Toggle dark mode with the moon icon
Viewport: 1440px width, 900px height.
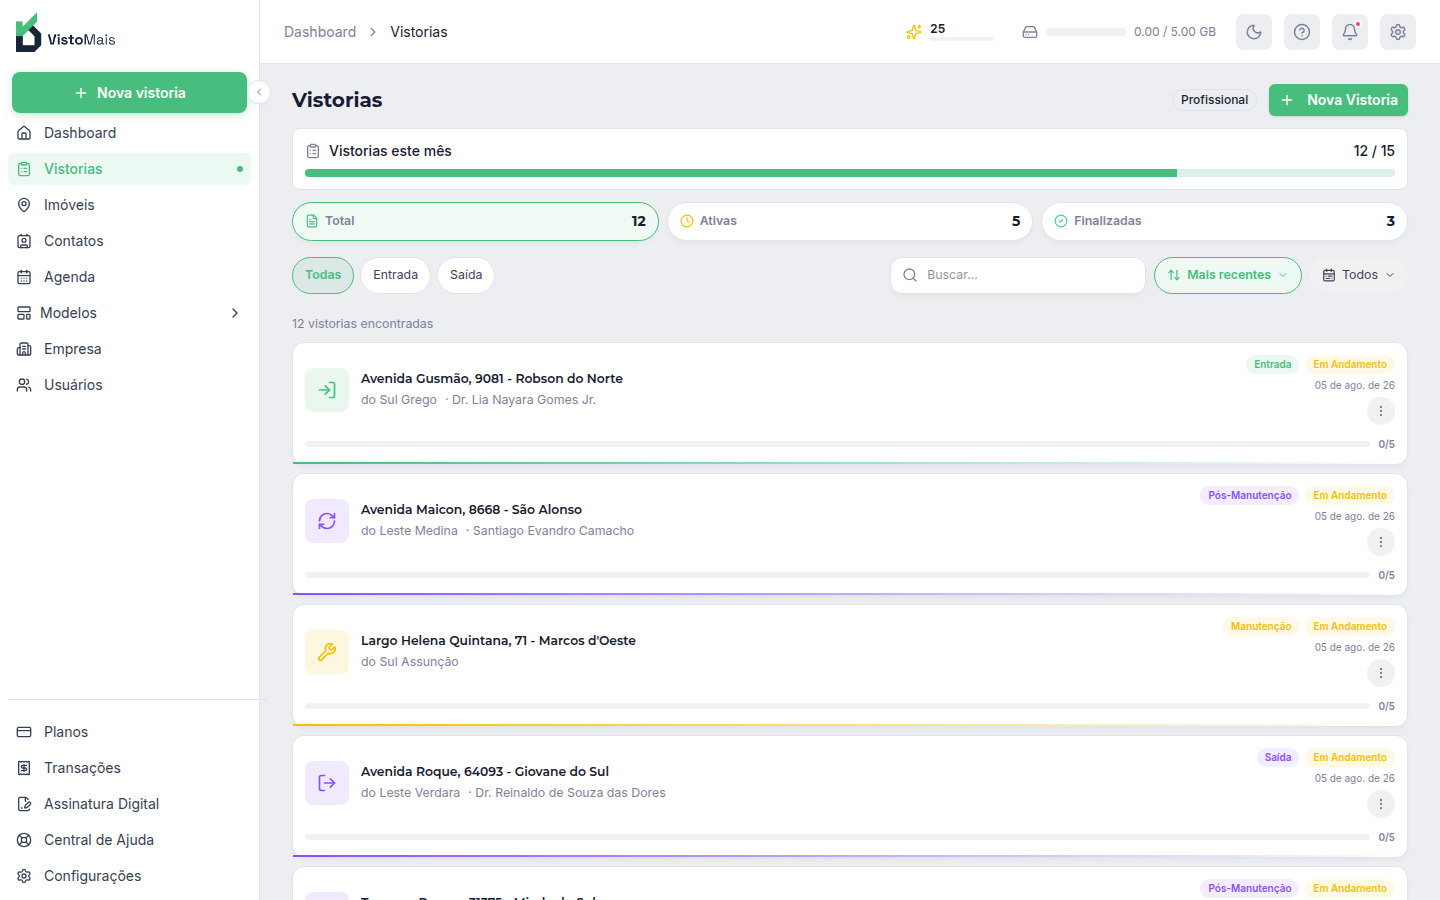[x=1254, y=32]
